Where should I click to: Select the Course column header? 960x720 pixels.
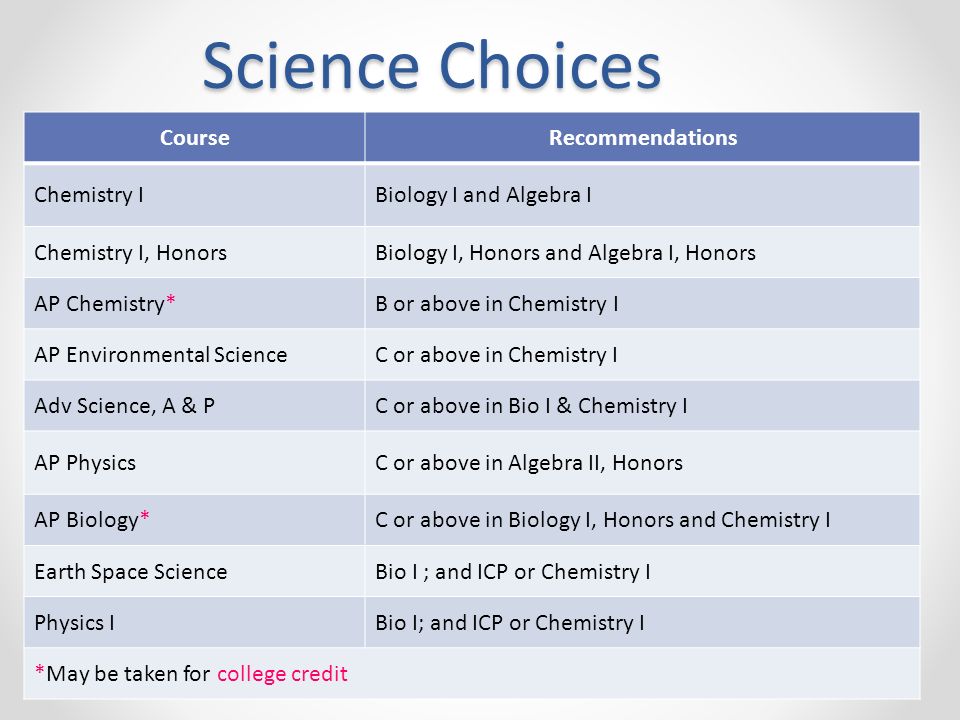[x=195, y=138]
